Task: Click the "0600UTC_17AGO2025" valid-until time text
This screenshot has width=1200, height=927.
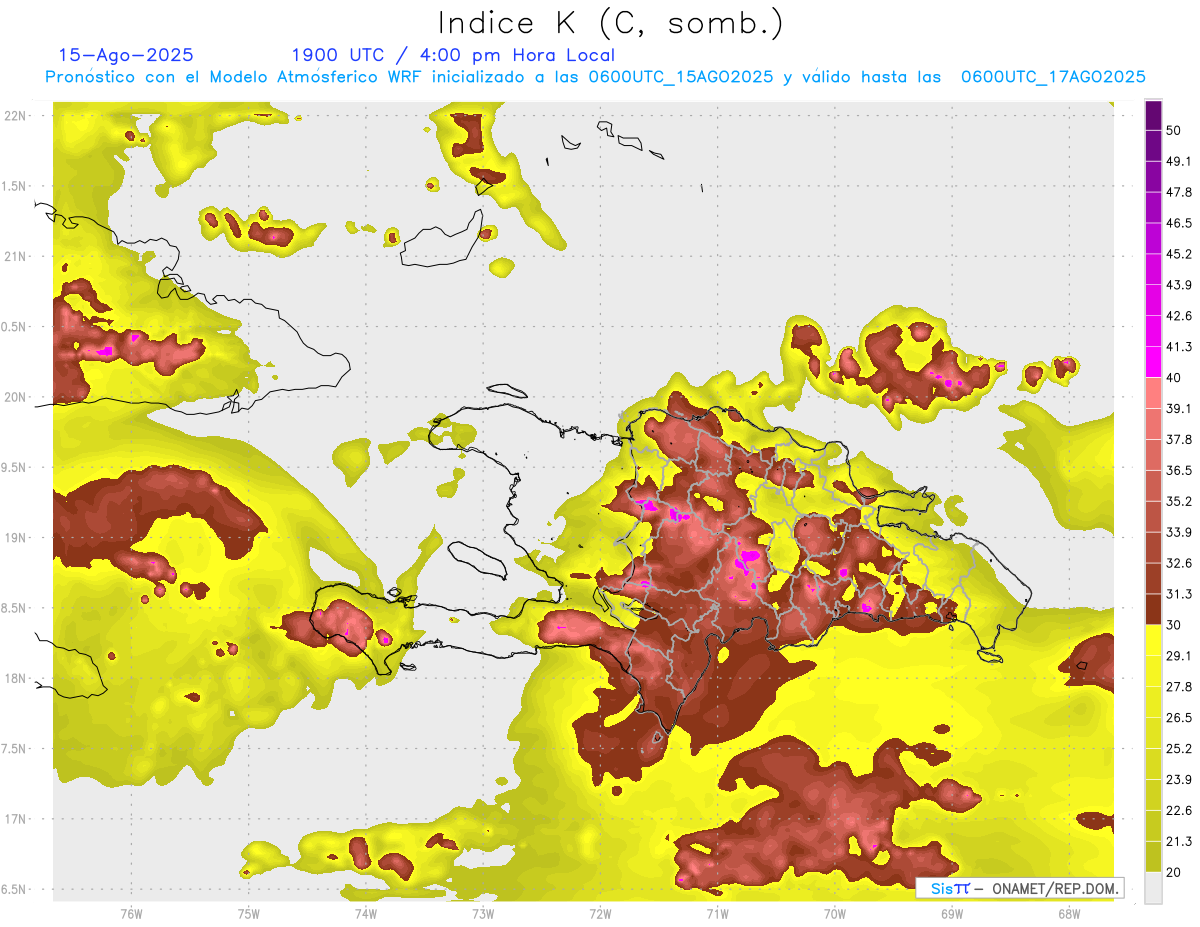Action: [1053, 77]
